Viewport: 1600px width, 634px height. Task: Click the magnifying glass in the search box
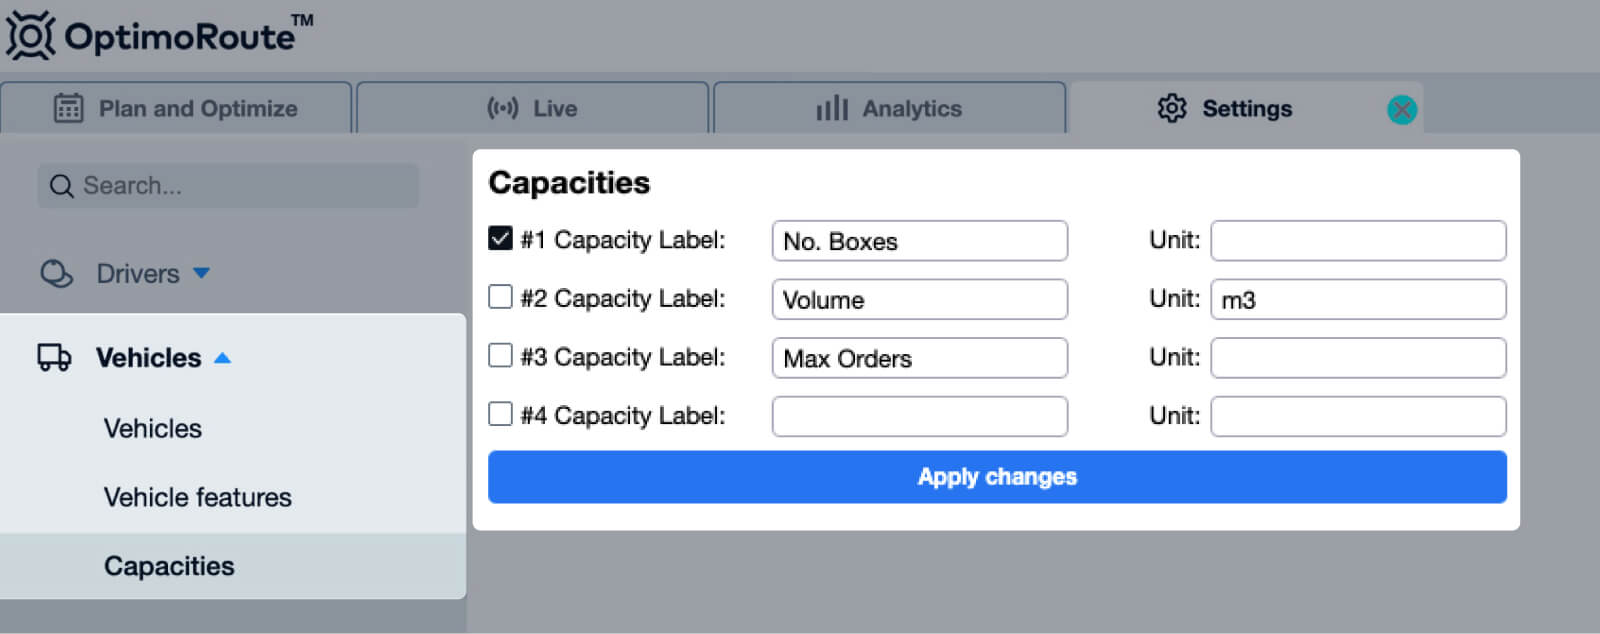tap(62, 185)
